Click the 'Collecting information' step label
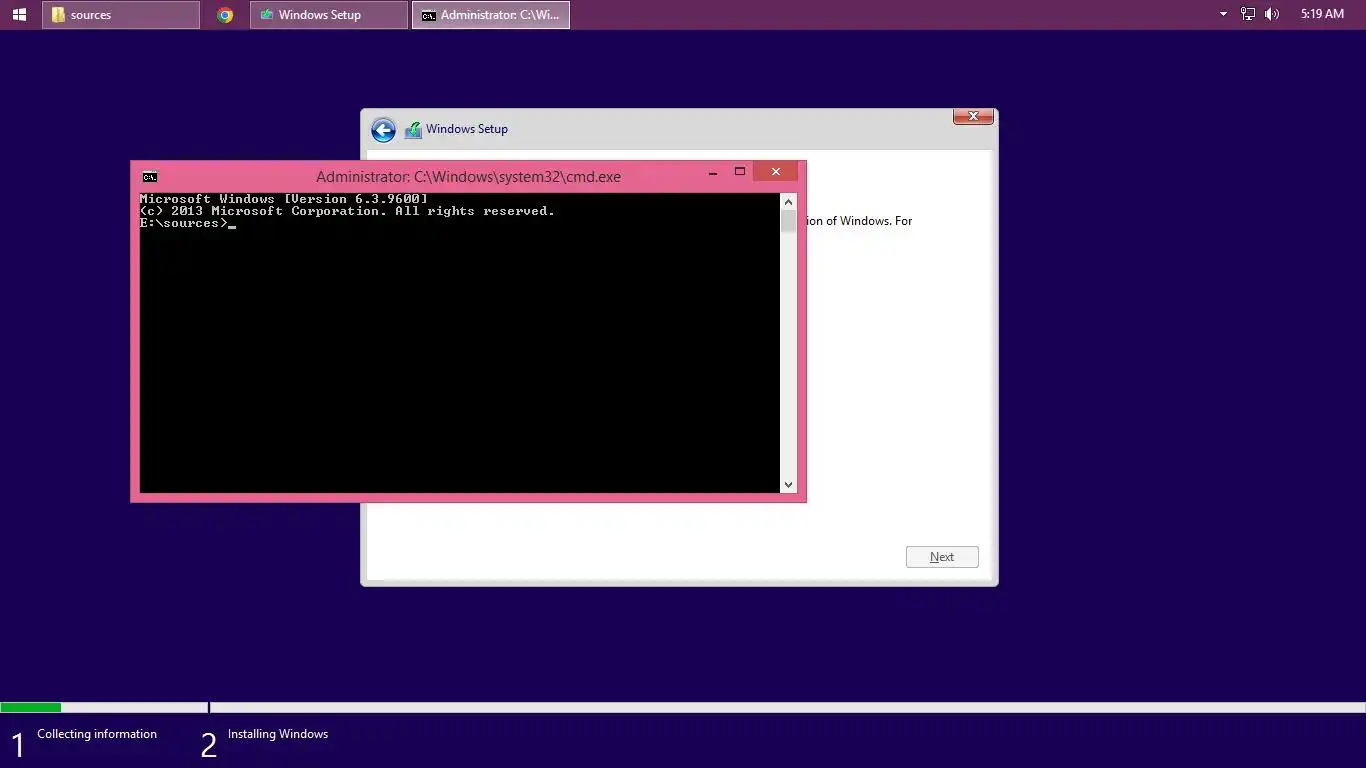Screen dimensions: 1366x768 [x=97, y=734]
